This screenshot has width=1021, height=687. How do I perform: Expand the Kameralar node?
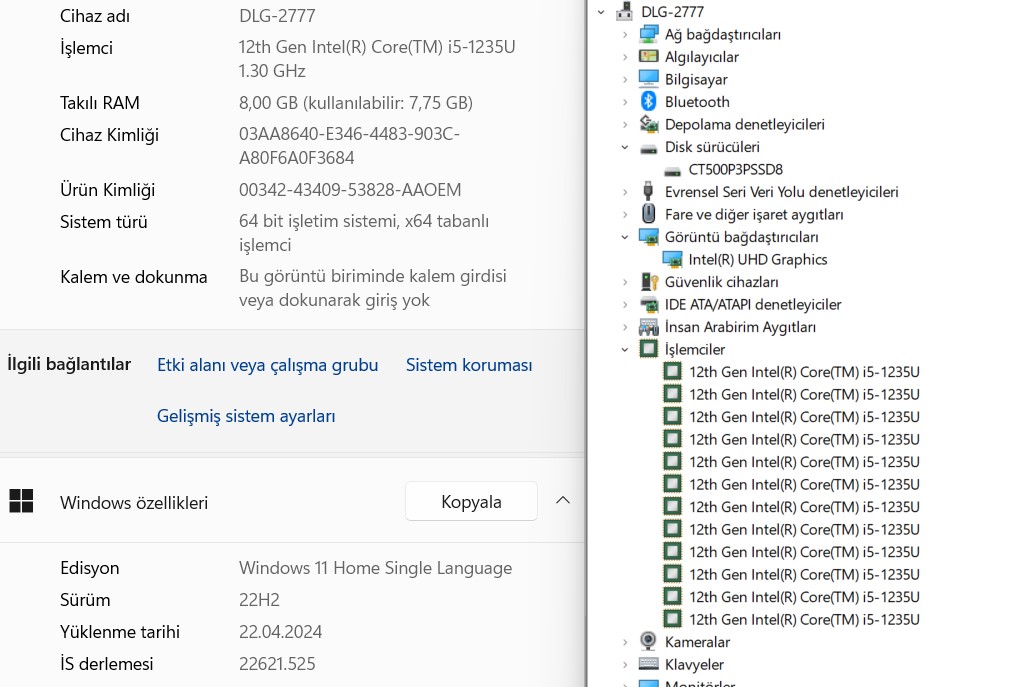tap(625, 642)
